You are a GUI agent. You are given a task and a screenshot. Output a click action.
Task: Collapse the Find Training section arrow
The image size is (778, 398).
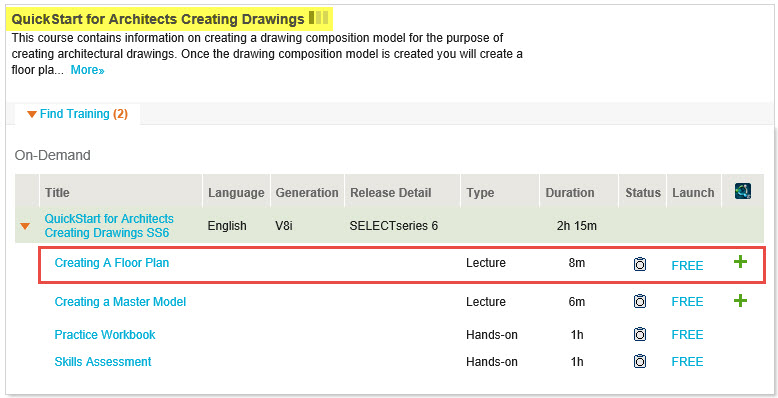coord(32,114)
